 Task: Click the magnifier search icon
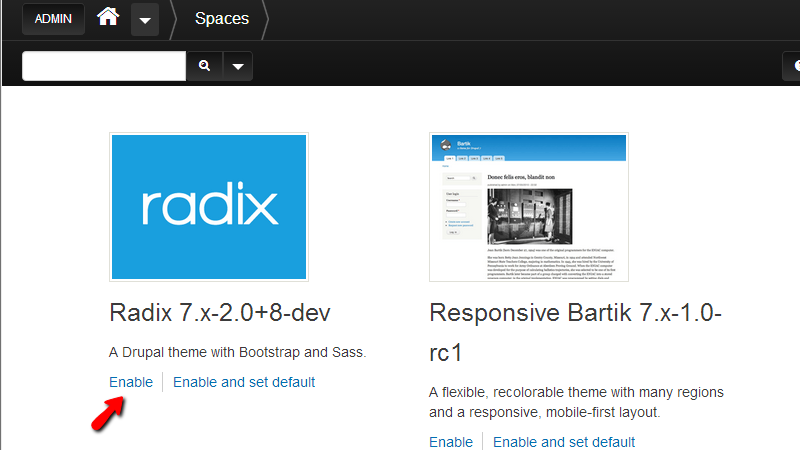(x=205, y=66)
